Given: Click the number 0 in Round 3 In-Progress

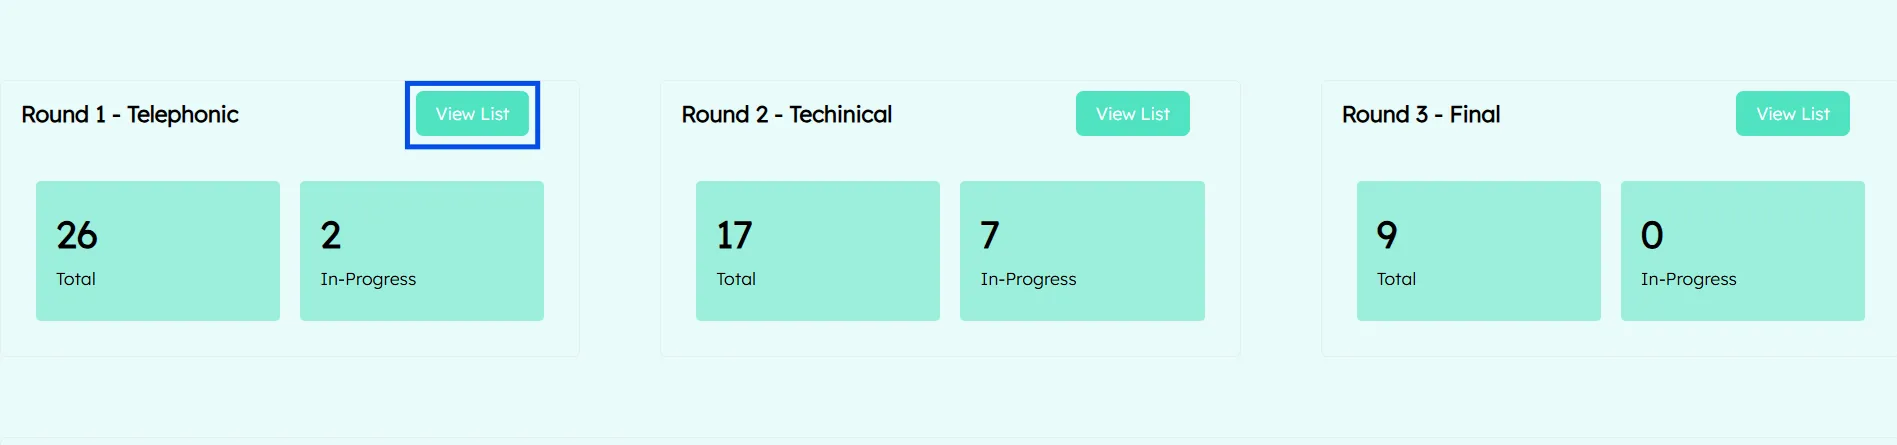Looking at the screenshot, I should click(1652, 235).
